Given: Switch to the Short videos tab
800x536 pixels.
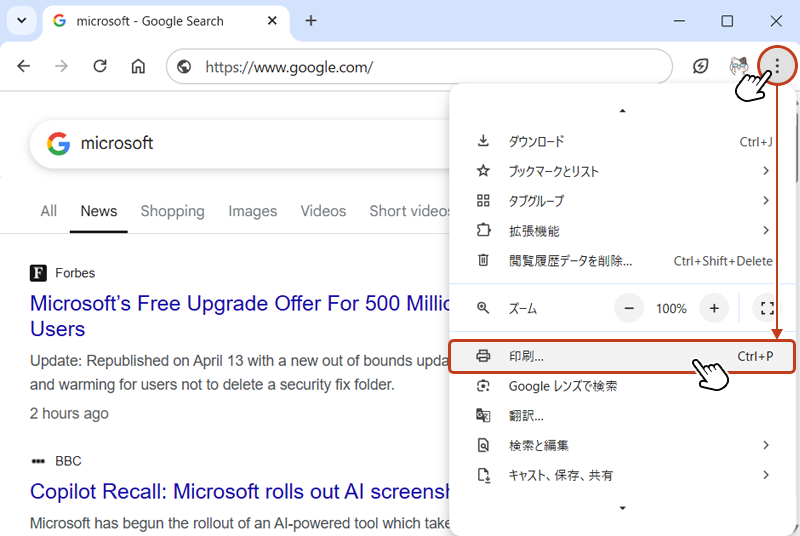Looking at the screenshot, I should point(409,211).
